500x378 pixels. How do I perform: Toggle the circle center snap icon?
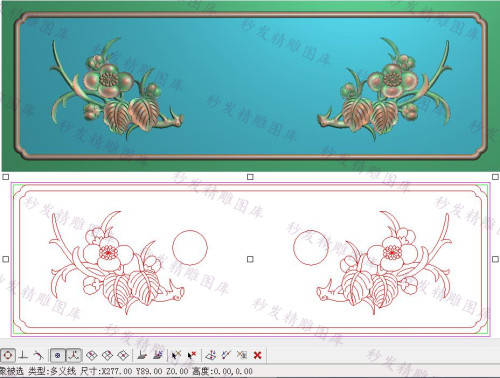pos(7,355)
